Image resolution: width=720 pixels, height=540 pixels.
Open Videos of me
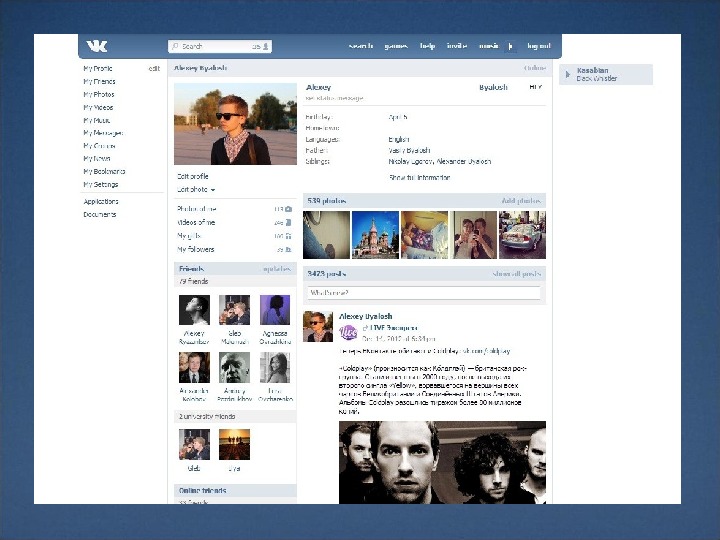(196, 222)
